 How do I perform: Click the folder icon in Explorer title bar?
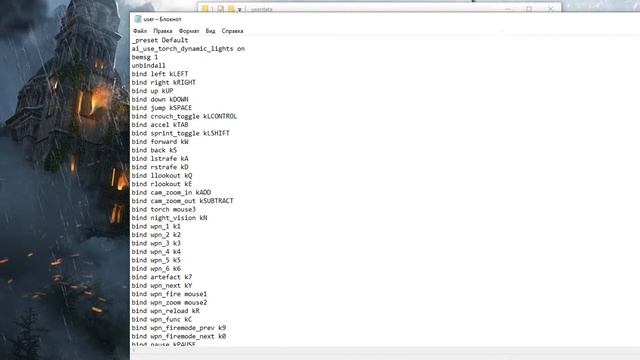[205, 9]
